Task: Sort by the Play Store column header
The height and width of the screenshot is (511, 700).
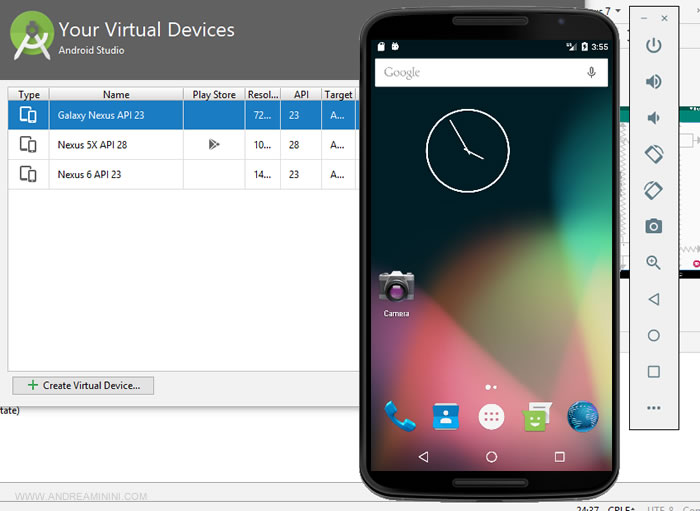Action: 214,95
